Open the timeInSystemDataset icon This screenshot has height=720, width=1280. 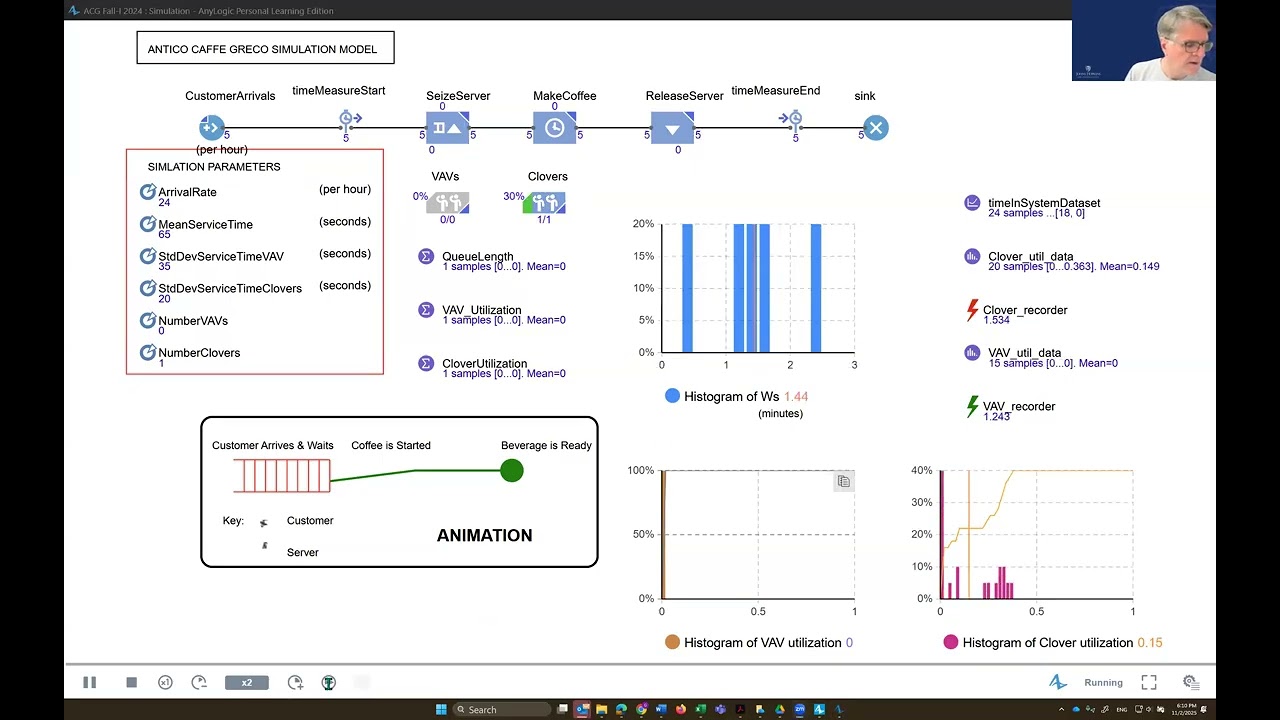pos(972,203)
